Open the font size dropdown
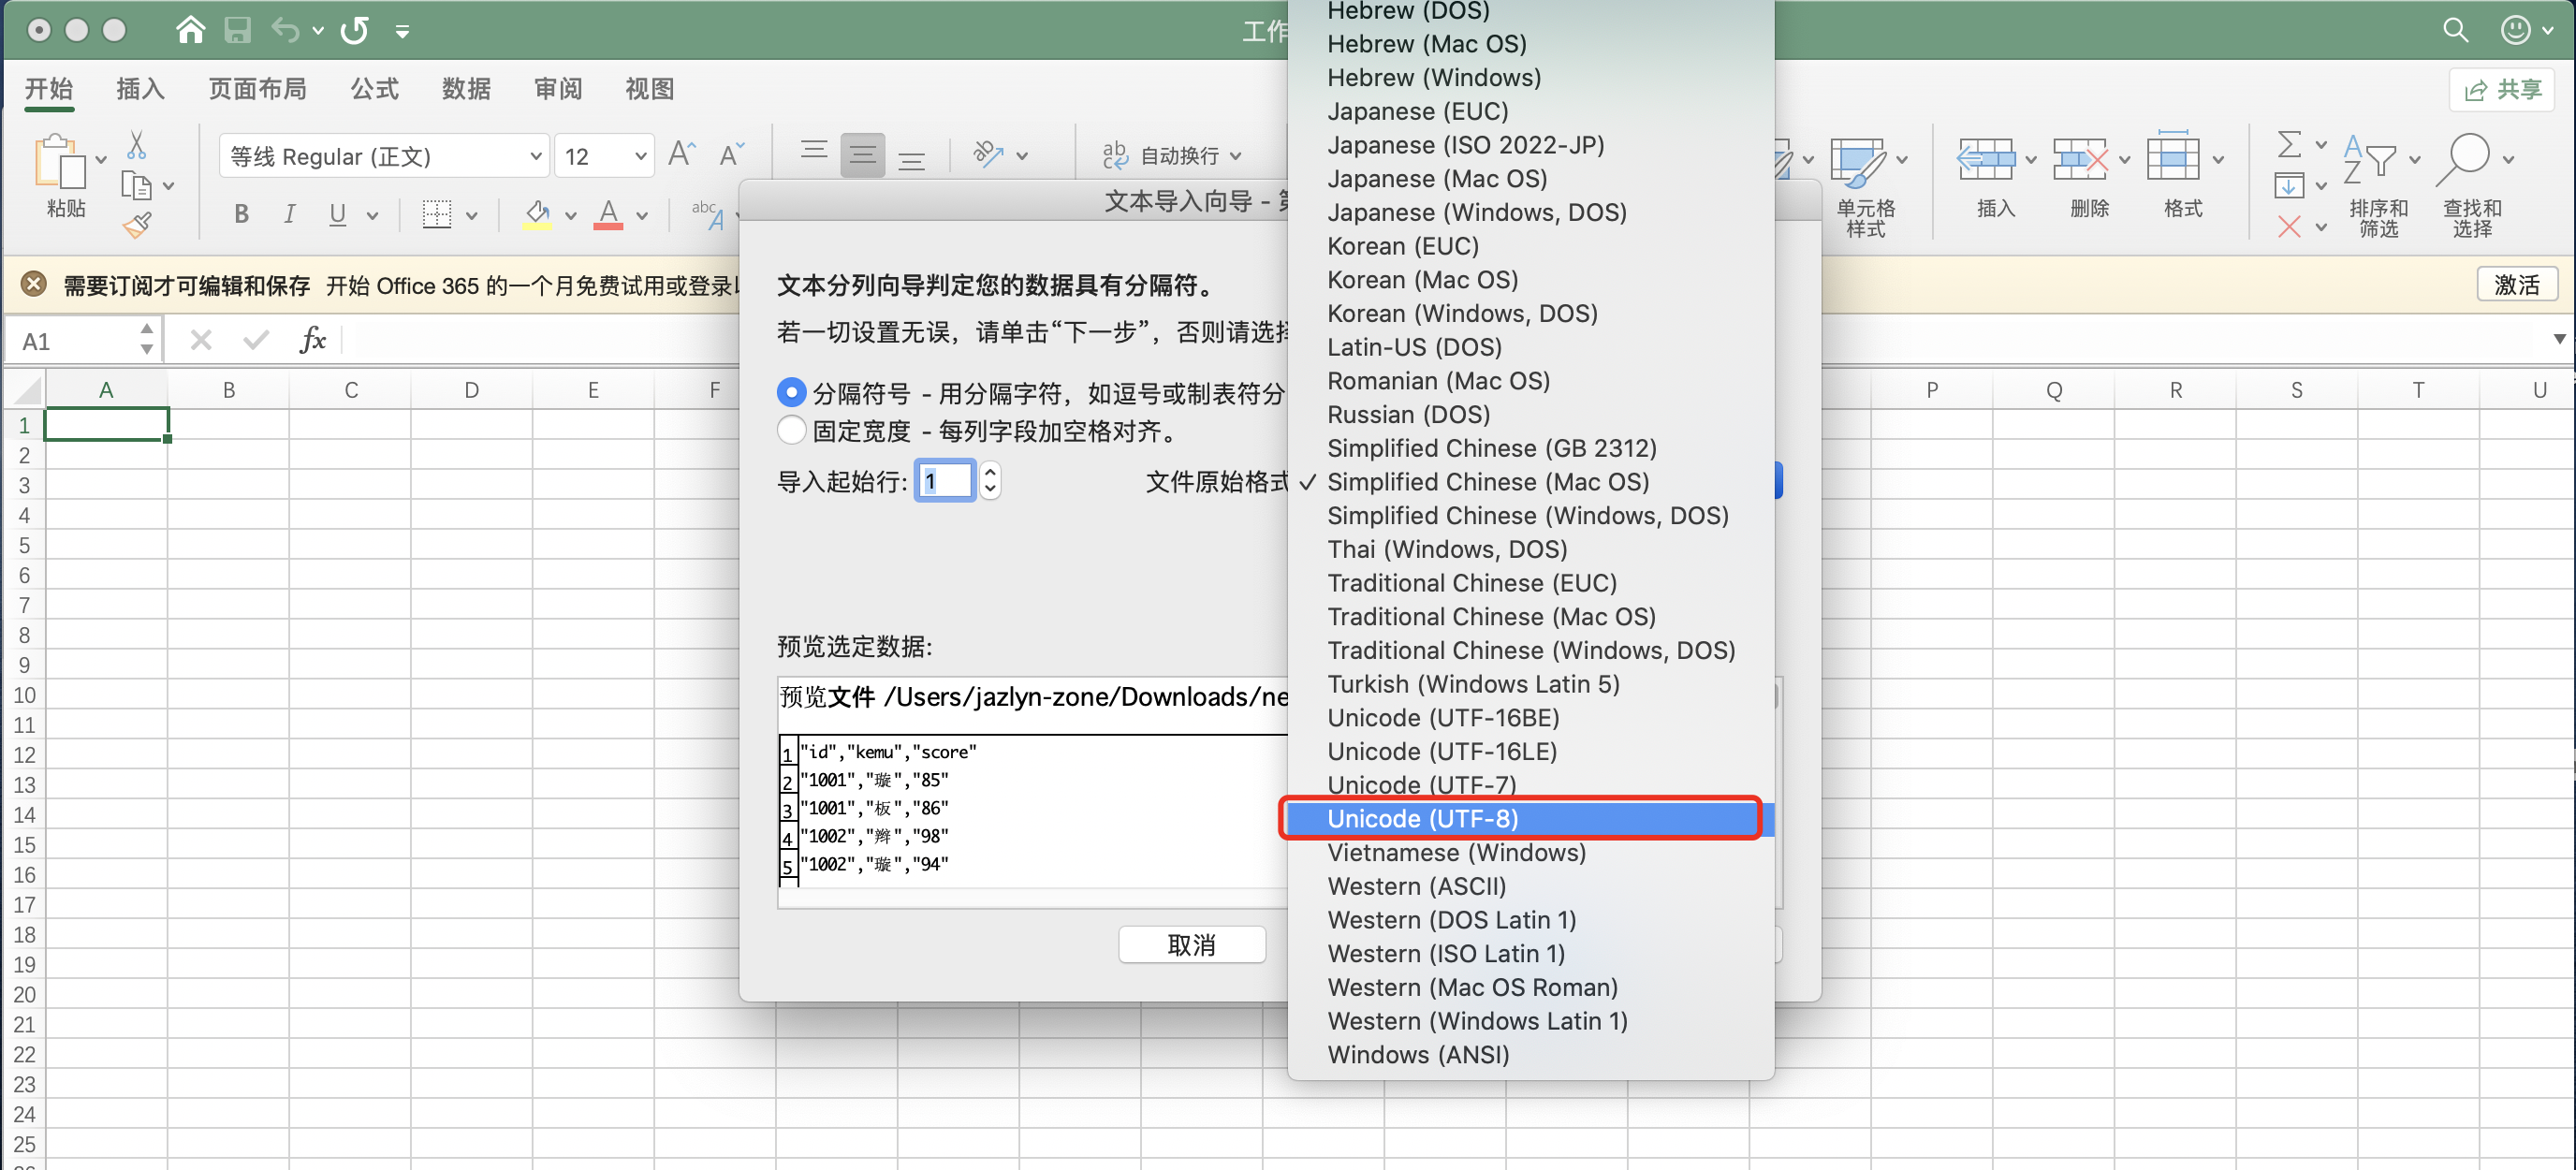This screenshot has height=1170, width=2576. coord(640,156)
